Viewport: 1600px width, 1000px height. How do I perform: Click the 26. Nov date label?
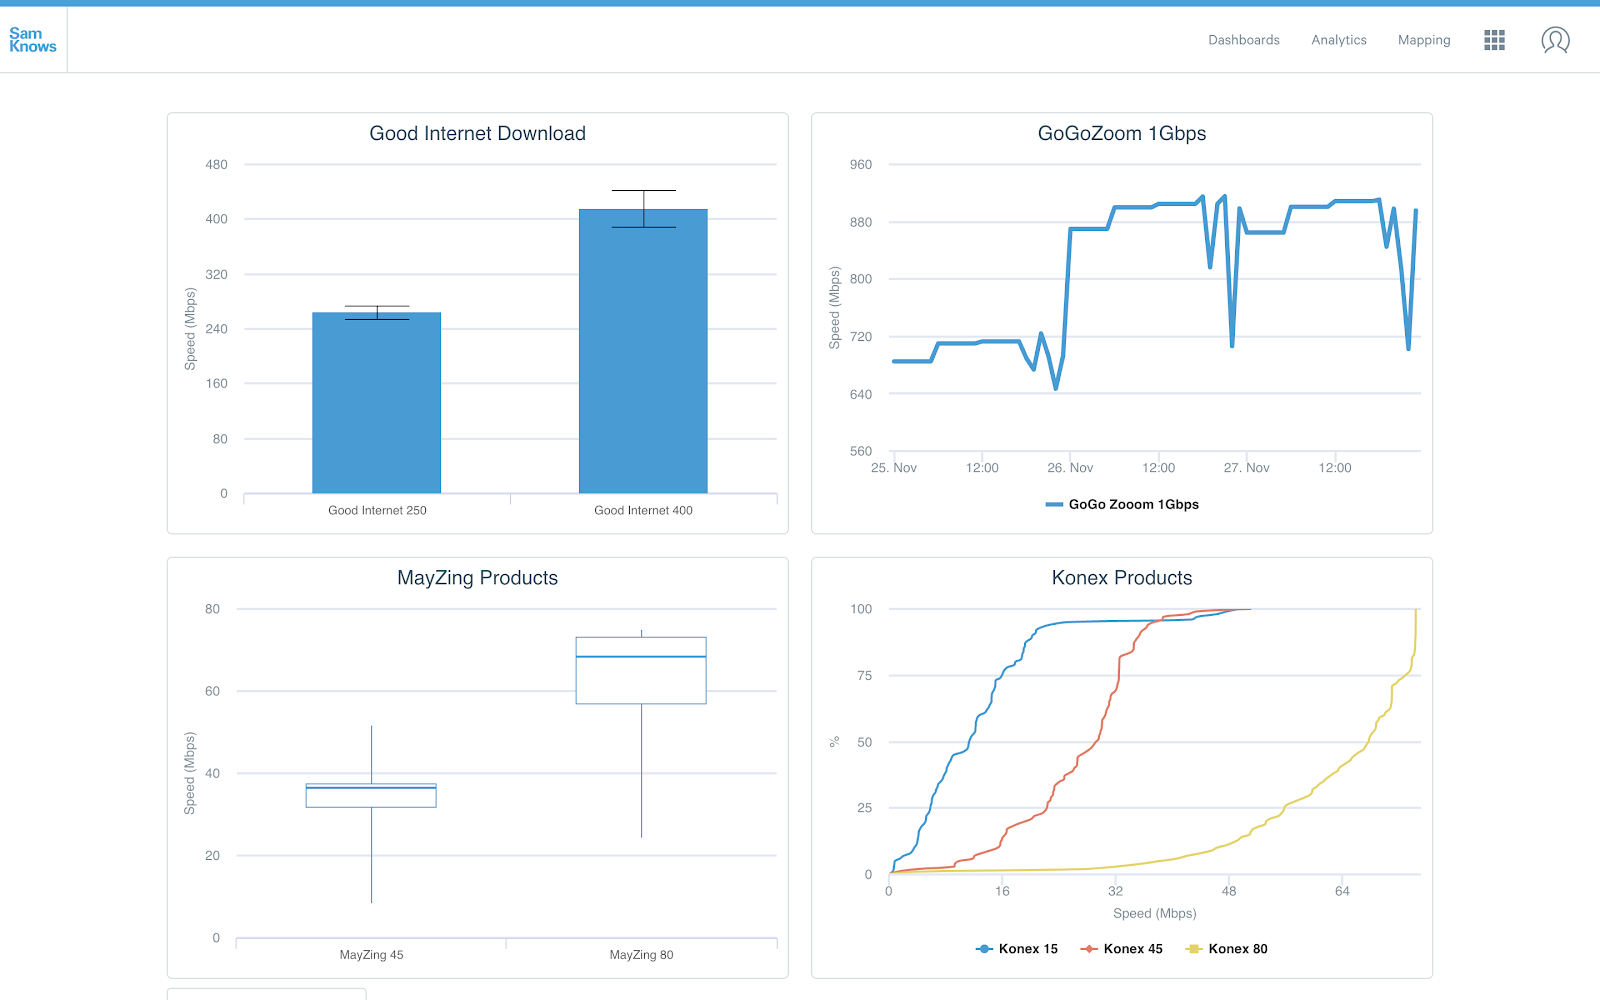click(1070, 468)
